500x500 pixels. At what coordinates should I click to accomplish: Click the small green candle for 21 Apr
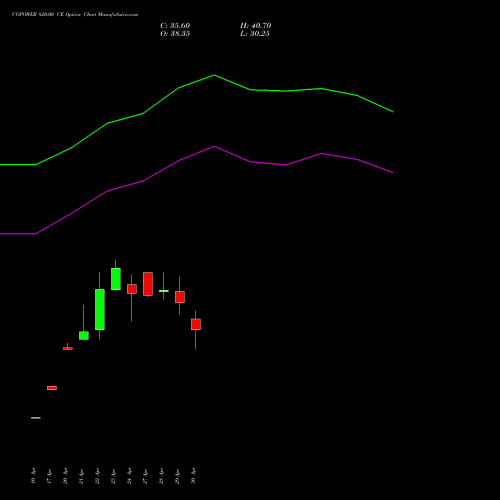pyautogui.click(x=84, y=336)
